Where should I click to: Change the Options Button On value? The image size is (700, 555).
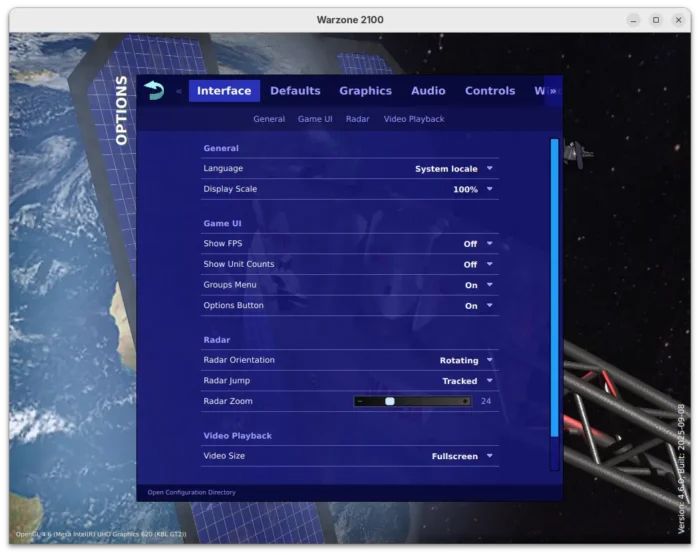tap(477, 306)
